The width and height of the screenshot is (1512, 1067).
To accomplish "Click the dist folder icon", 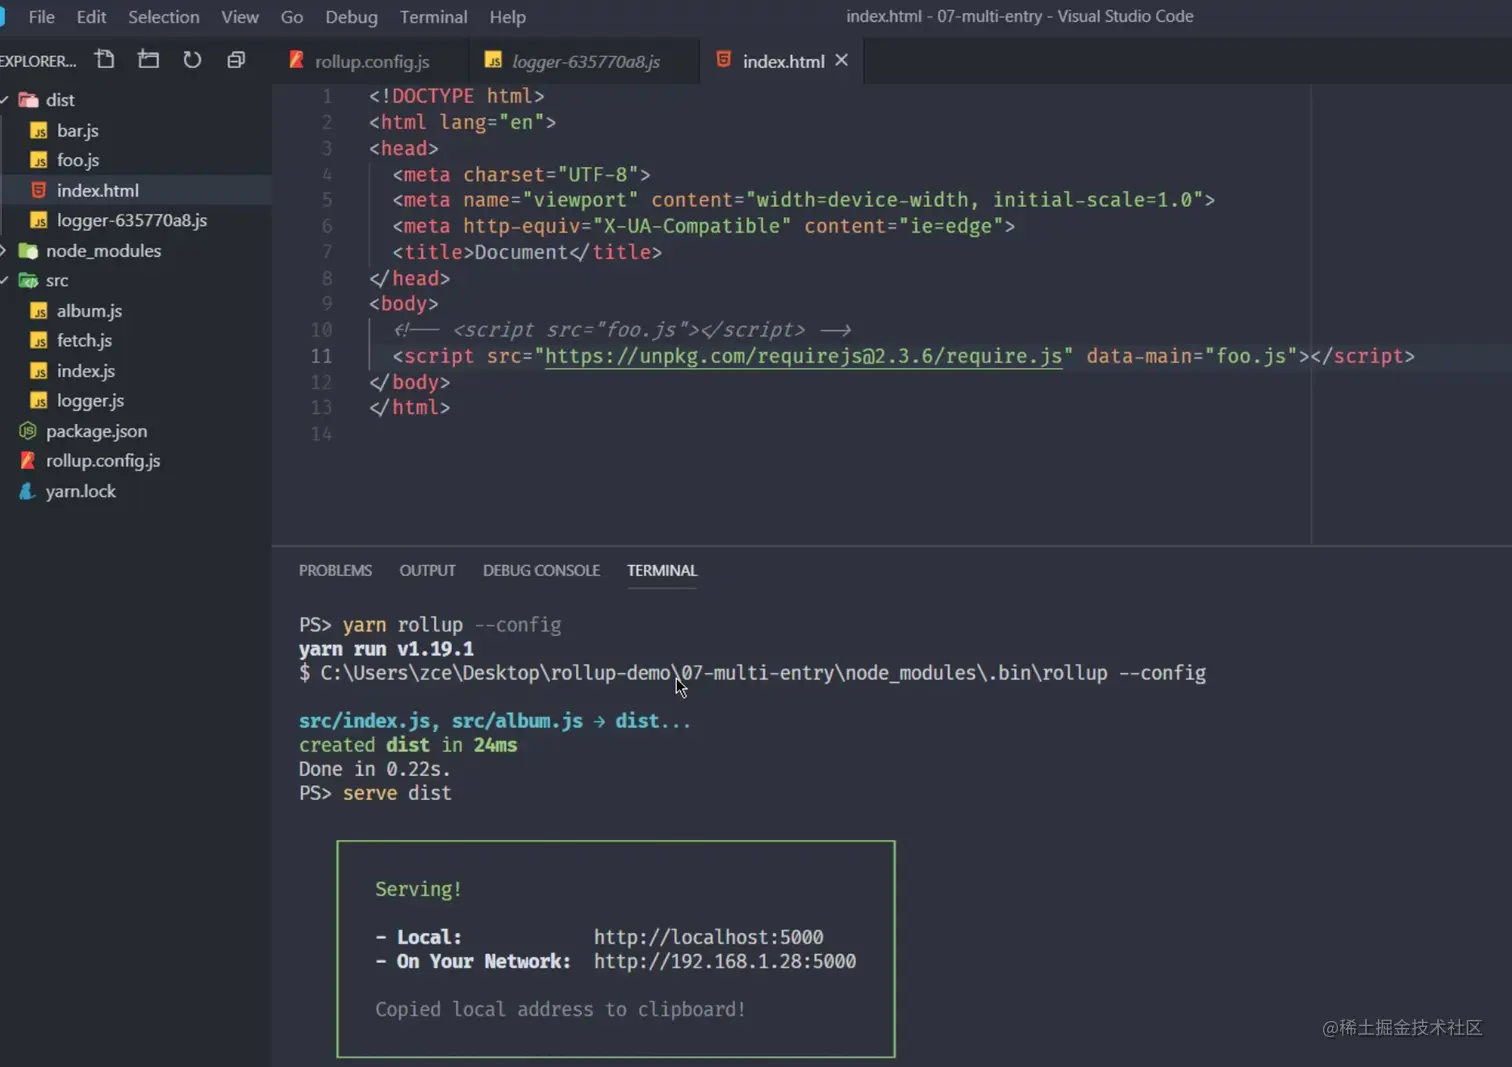I will 28,100.
